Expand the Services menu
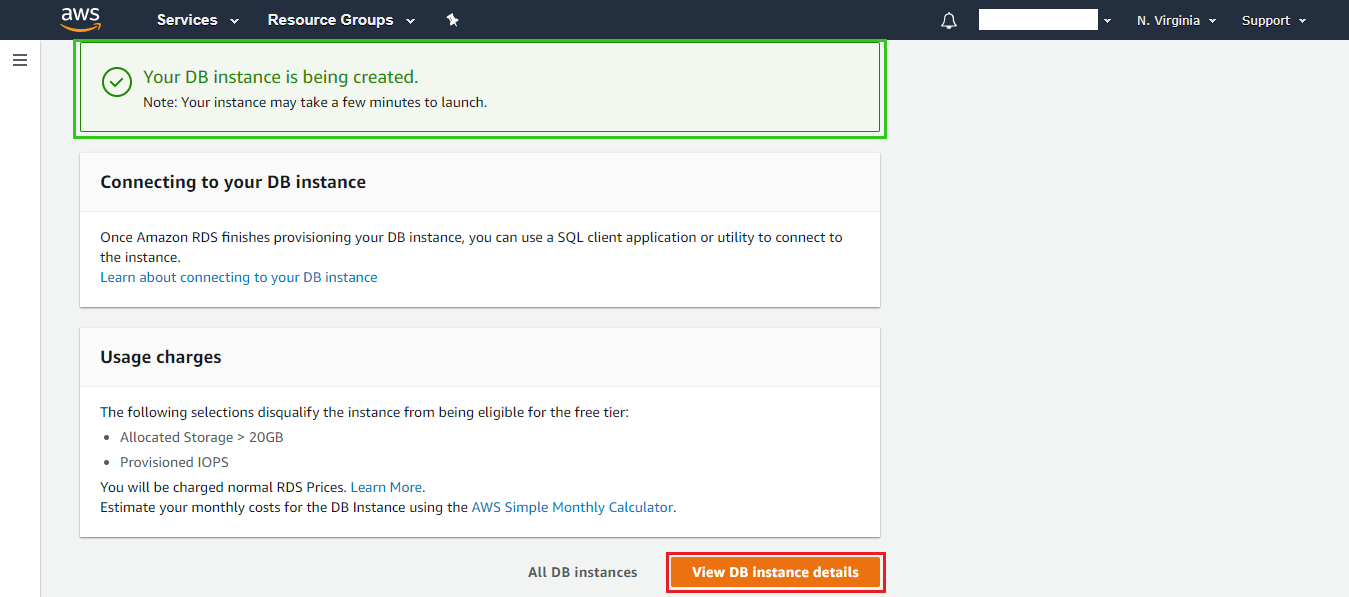 [x=198, y=20]
